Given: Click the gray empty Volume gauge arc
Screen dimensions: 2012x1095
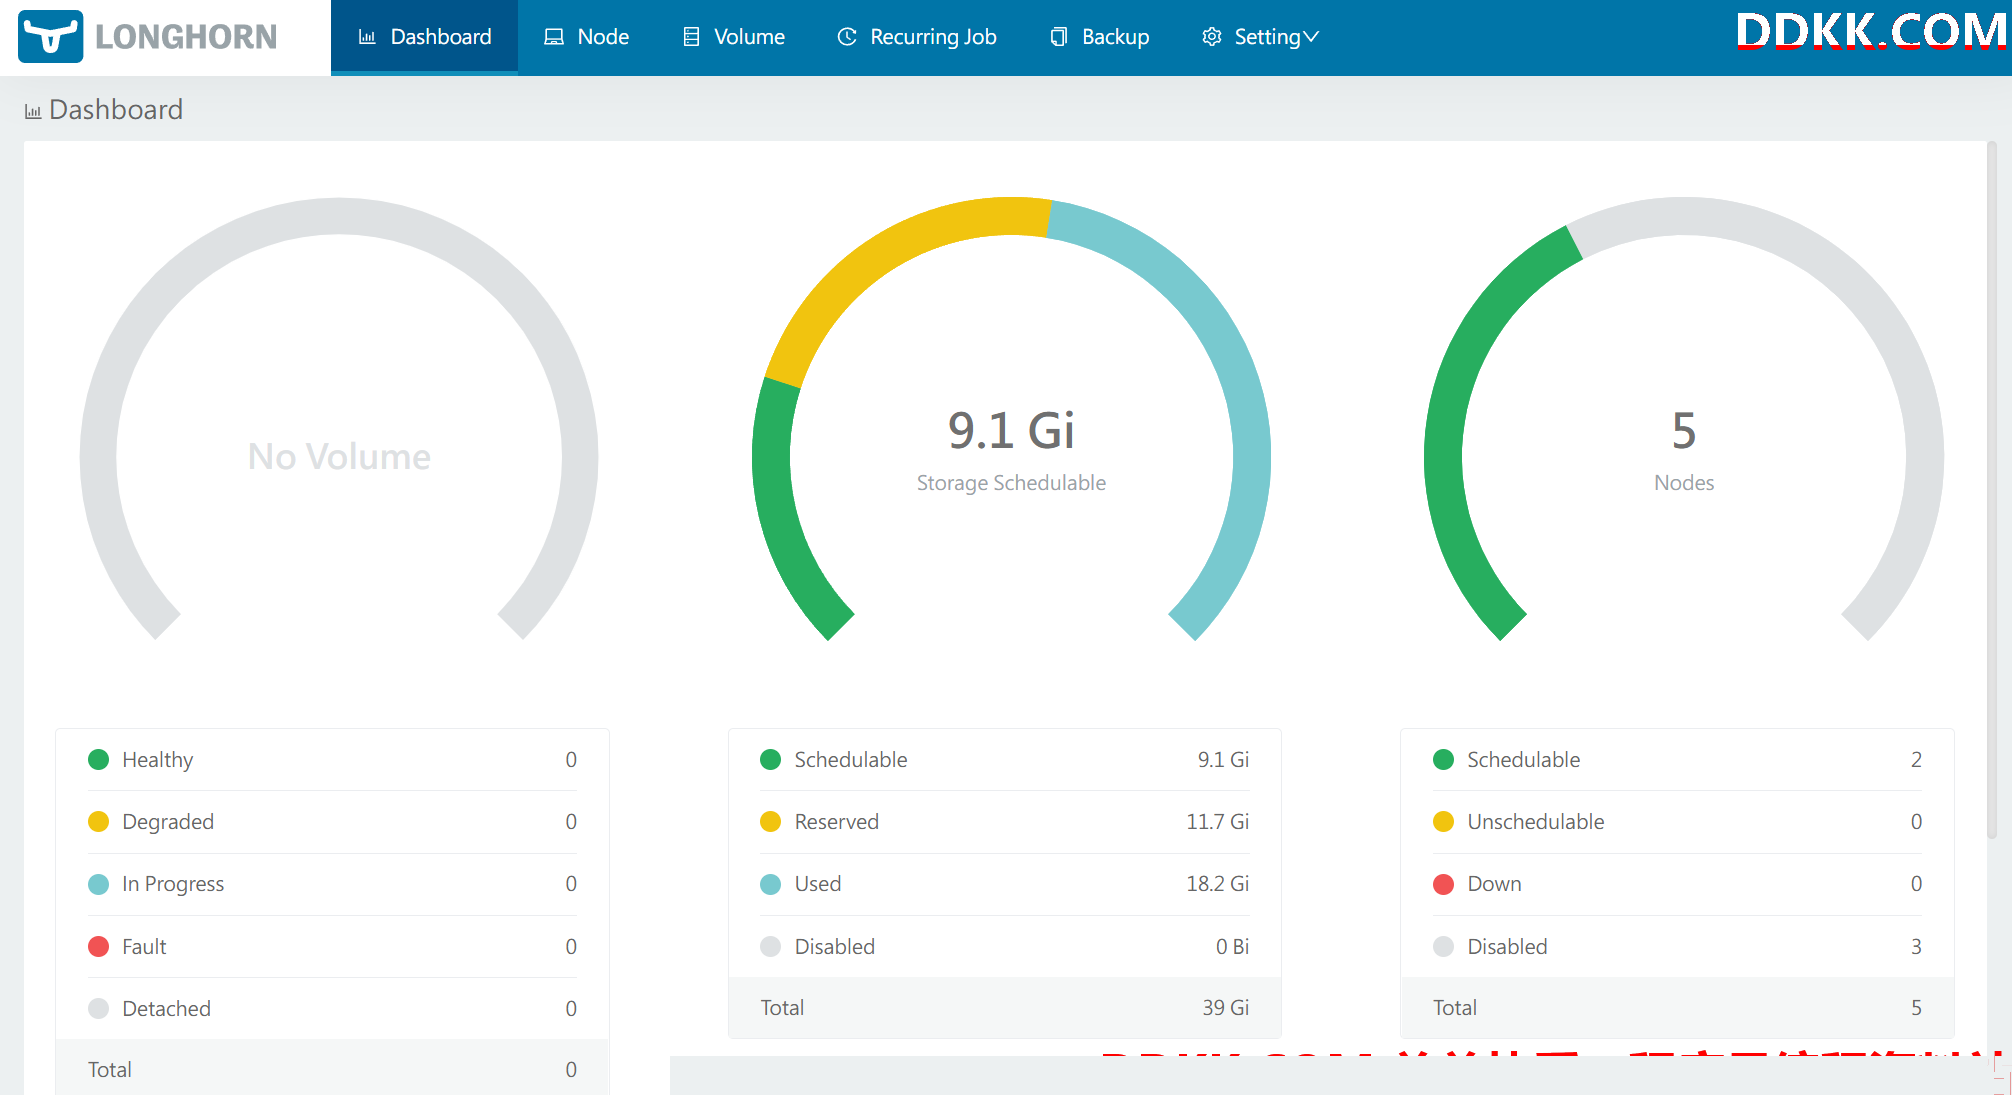Looking at the screenshot, I should [339, 216].
